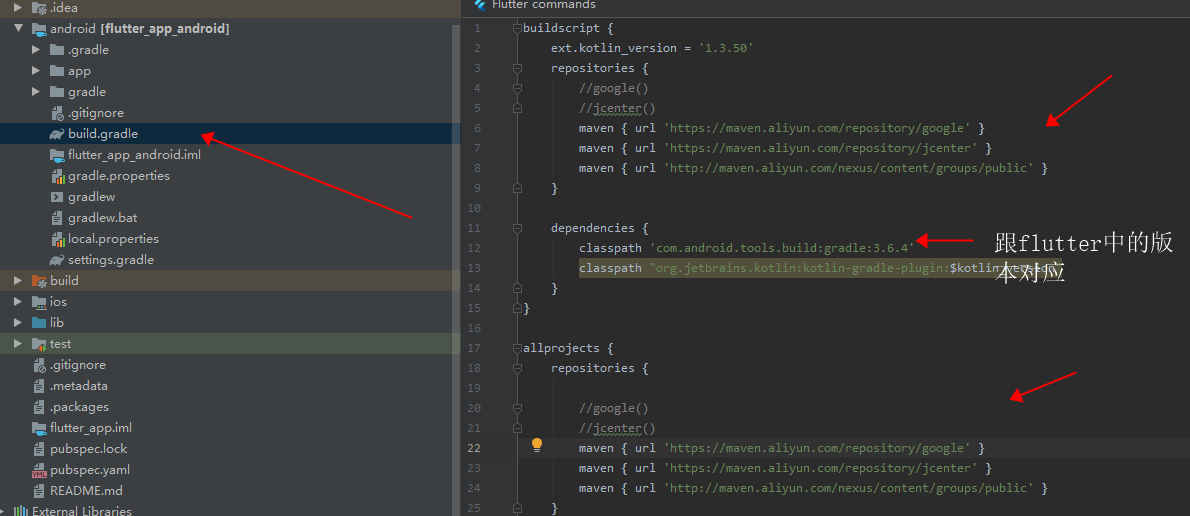
Task: Click the .gradle folder icon
Action: (56, 50)
